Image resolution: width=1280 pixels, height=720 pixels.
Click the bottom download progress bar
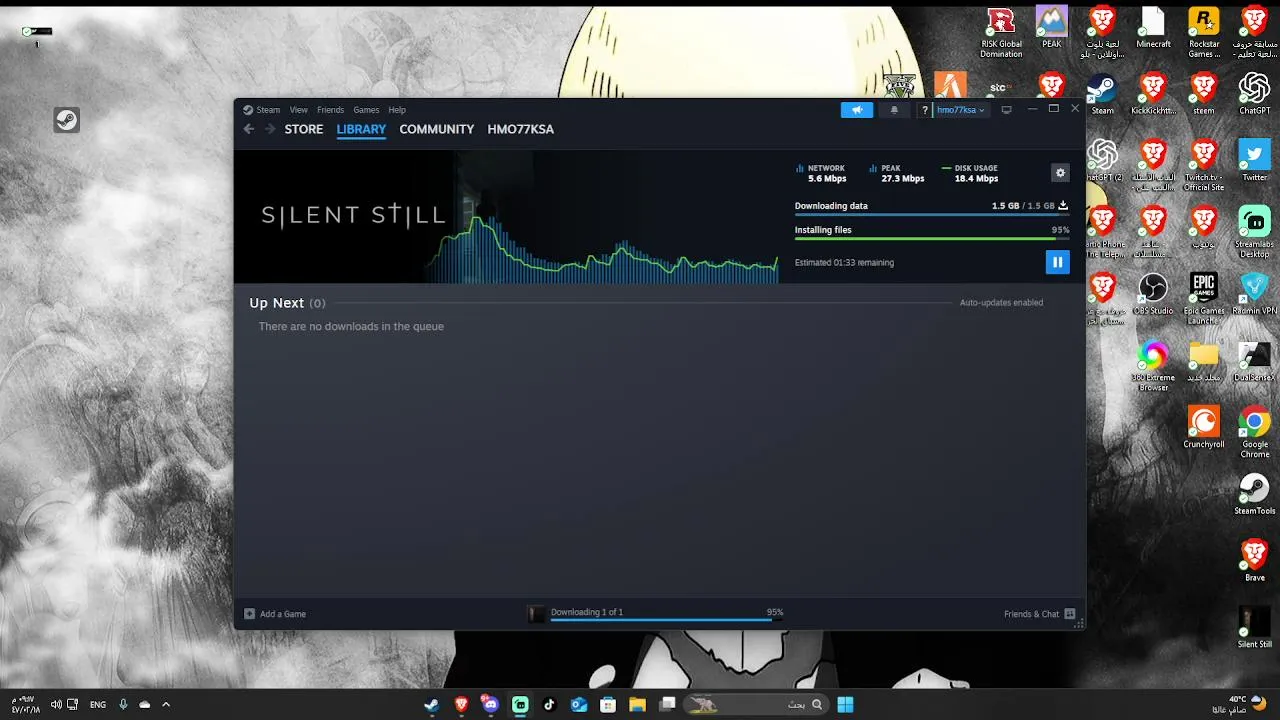pos(667,620)
